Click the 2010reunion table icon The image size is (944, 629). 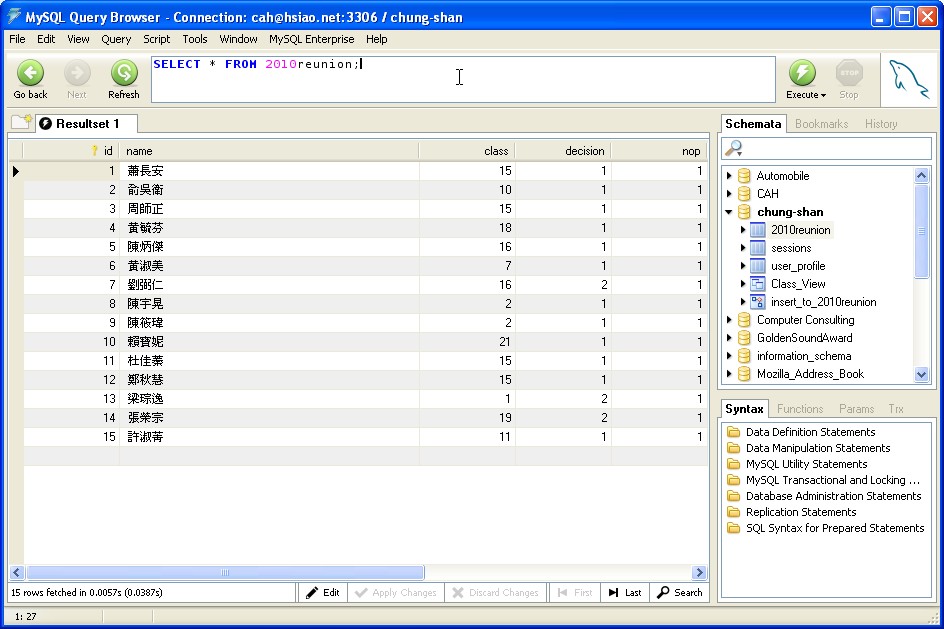tap(758, 230)
